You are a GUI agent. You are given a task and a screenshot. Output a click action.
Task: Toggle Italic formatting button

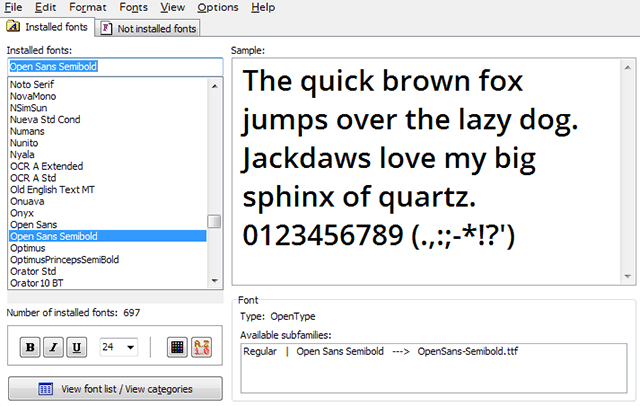(53, 347)
